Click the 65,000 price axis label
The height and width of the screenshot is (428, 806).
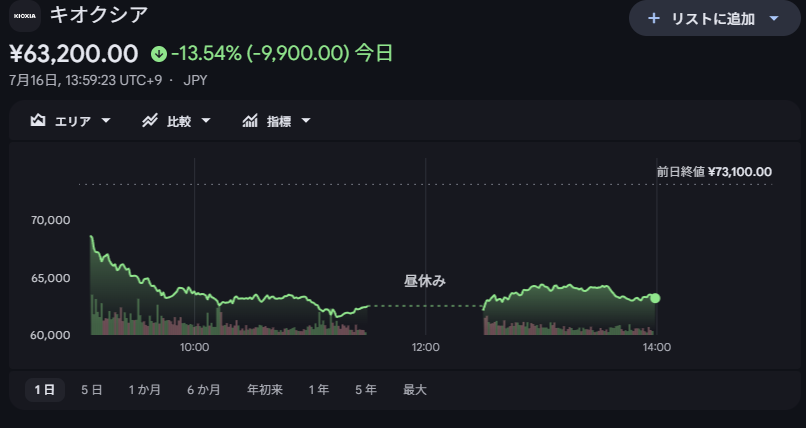pyautogui.click(x=50, y=278)
